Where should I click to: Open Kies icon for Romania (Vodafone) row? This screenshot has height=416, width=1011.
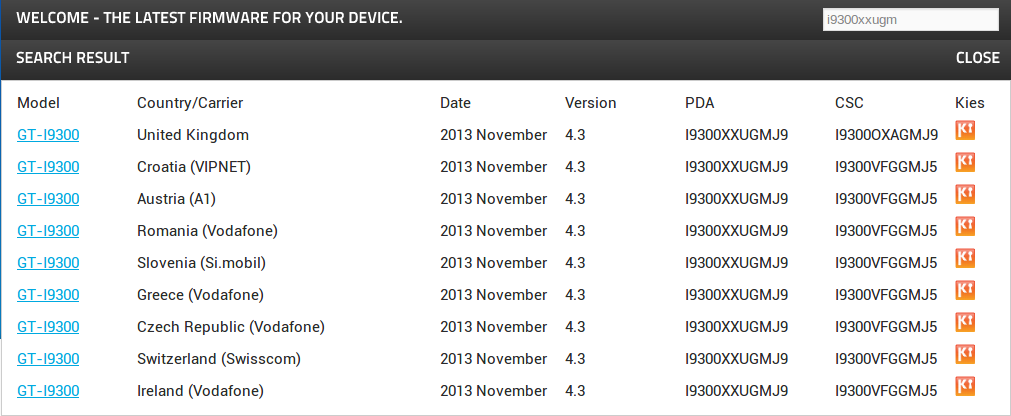click(x=965, y=226)
